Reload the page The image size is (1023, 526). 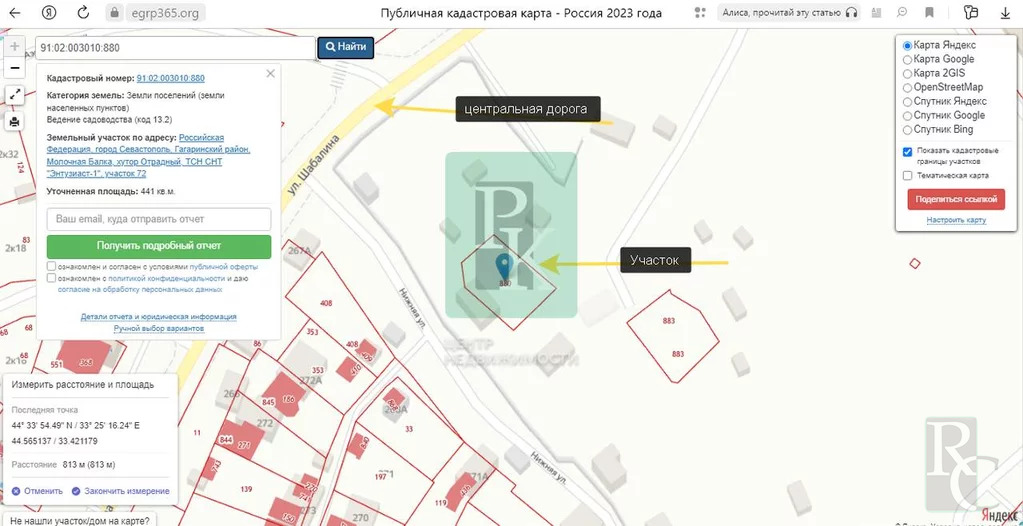(83, 12)
